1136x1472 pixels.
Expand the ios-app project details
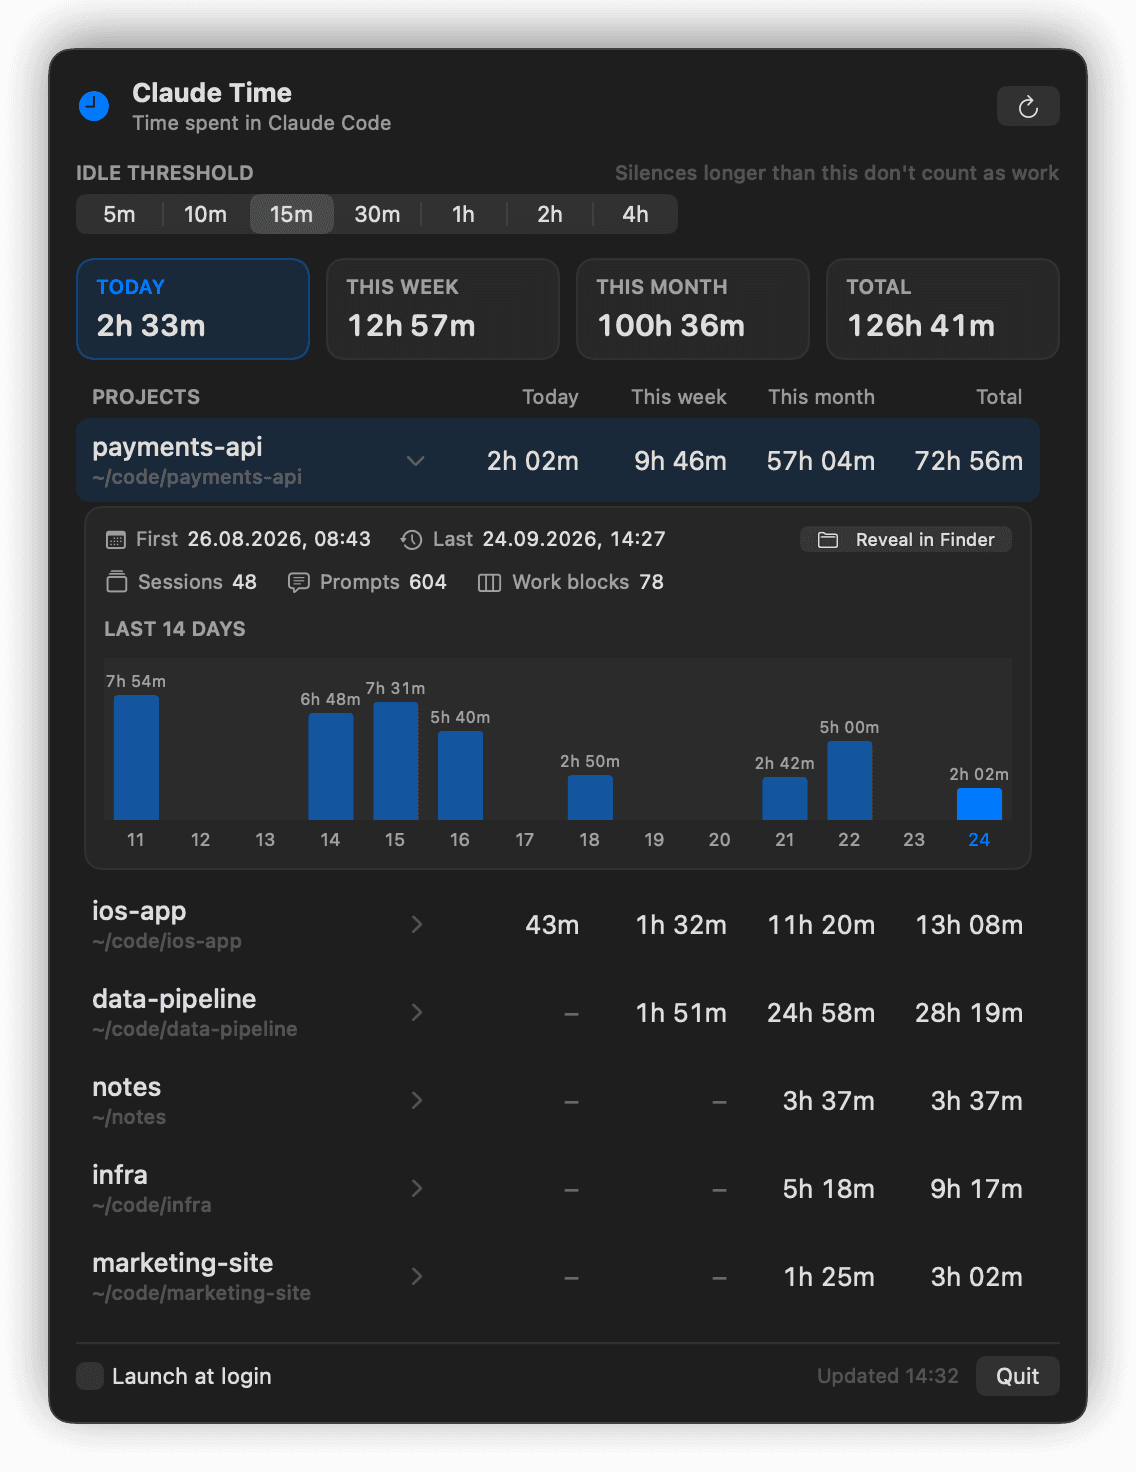[417, 925]
